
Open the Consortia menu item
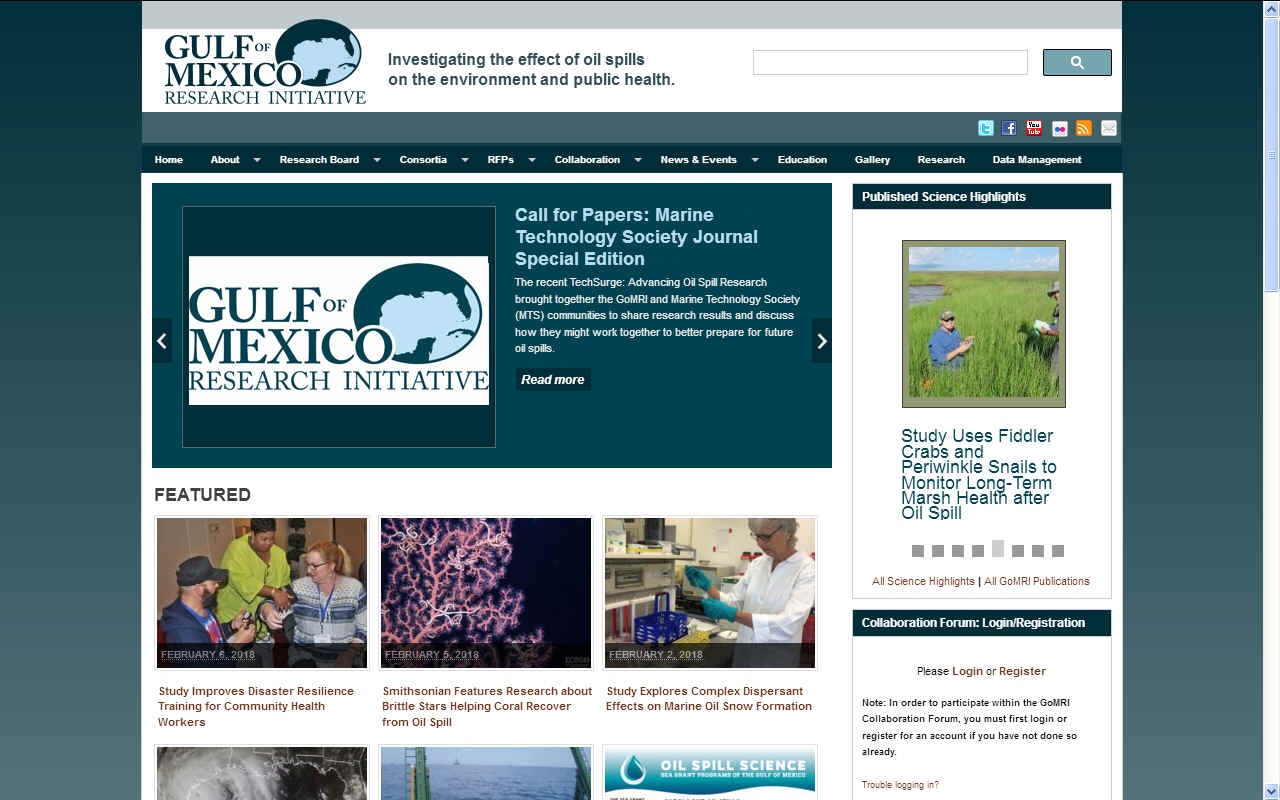click(423, 160)
